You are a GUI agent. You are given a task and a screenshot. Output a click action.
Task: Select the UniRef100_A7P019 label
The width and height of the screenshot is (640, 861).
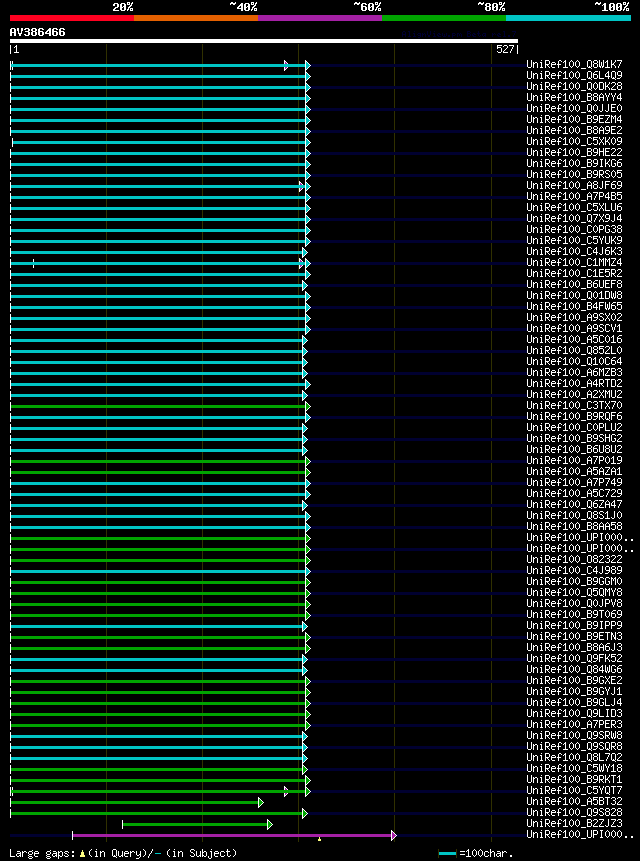[x=574, y=460]
